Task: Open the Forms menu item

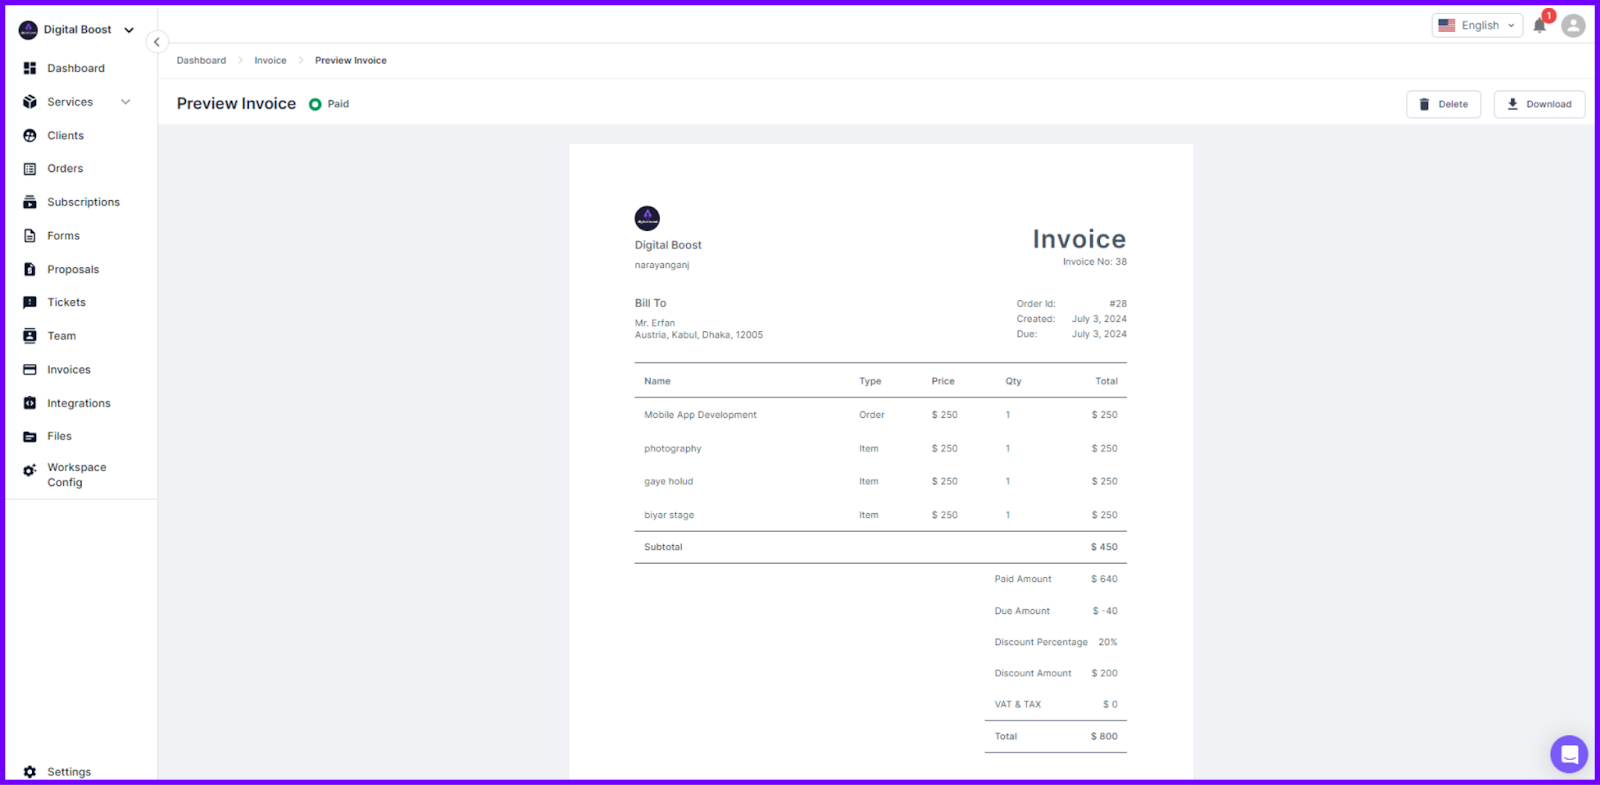Action: (63, 236)
